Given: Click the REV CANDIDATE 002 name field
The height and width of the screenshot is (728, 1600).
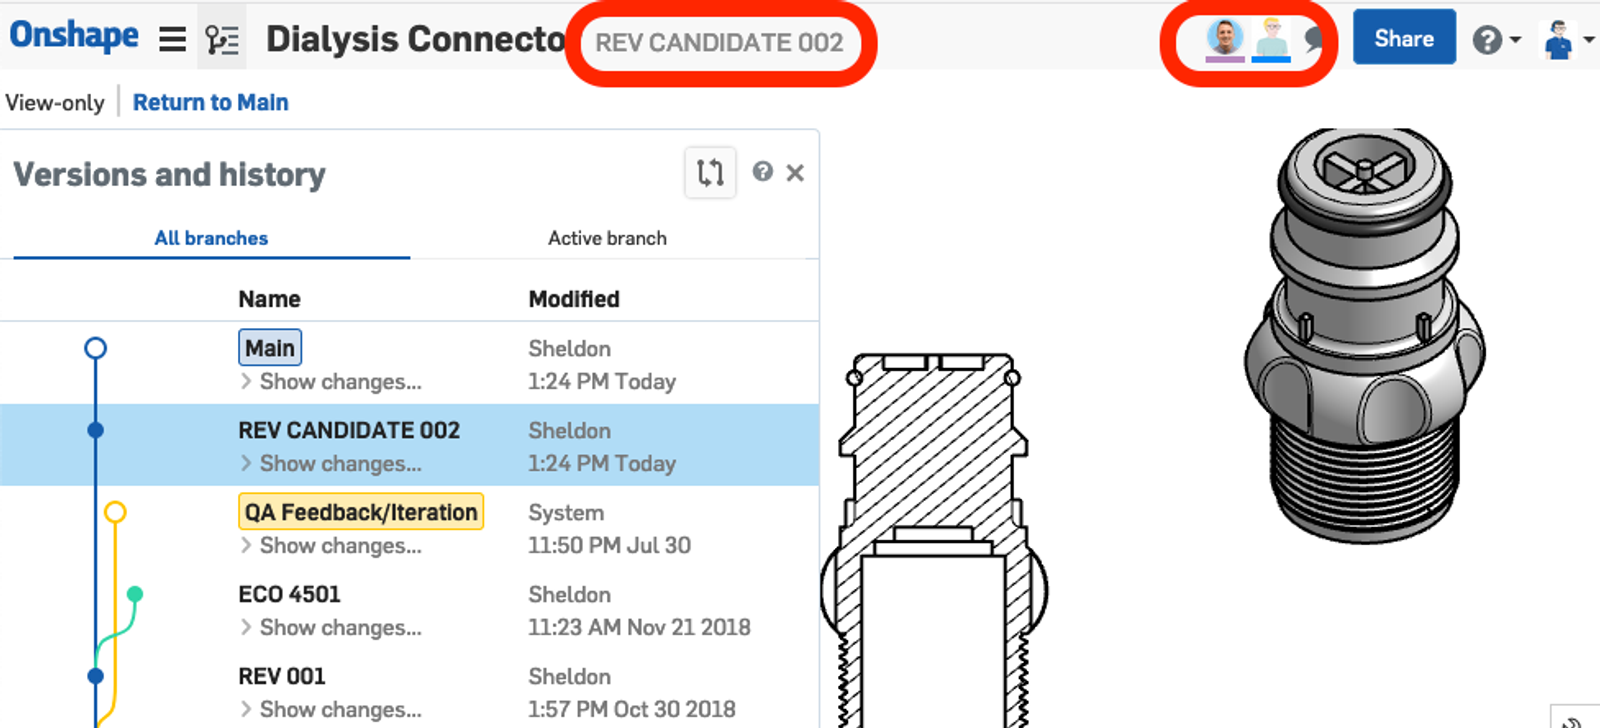Looking at the screenshot, I should point(722,43).
